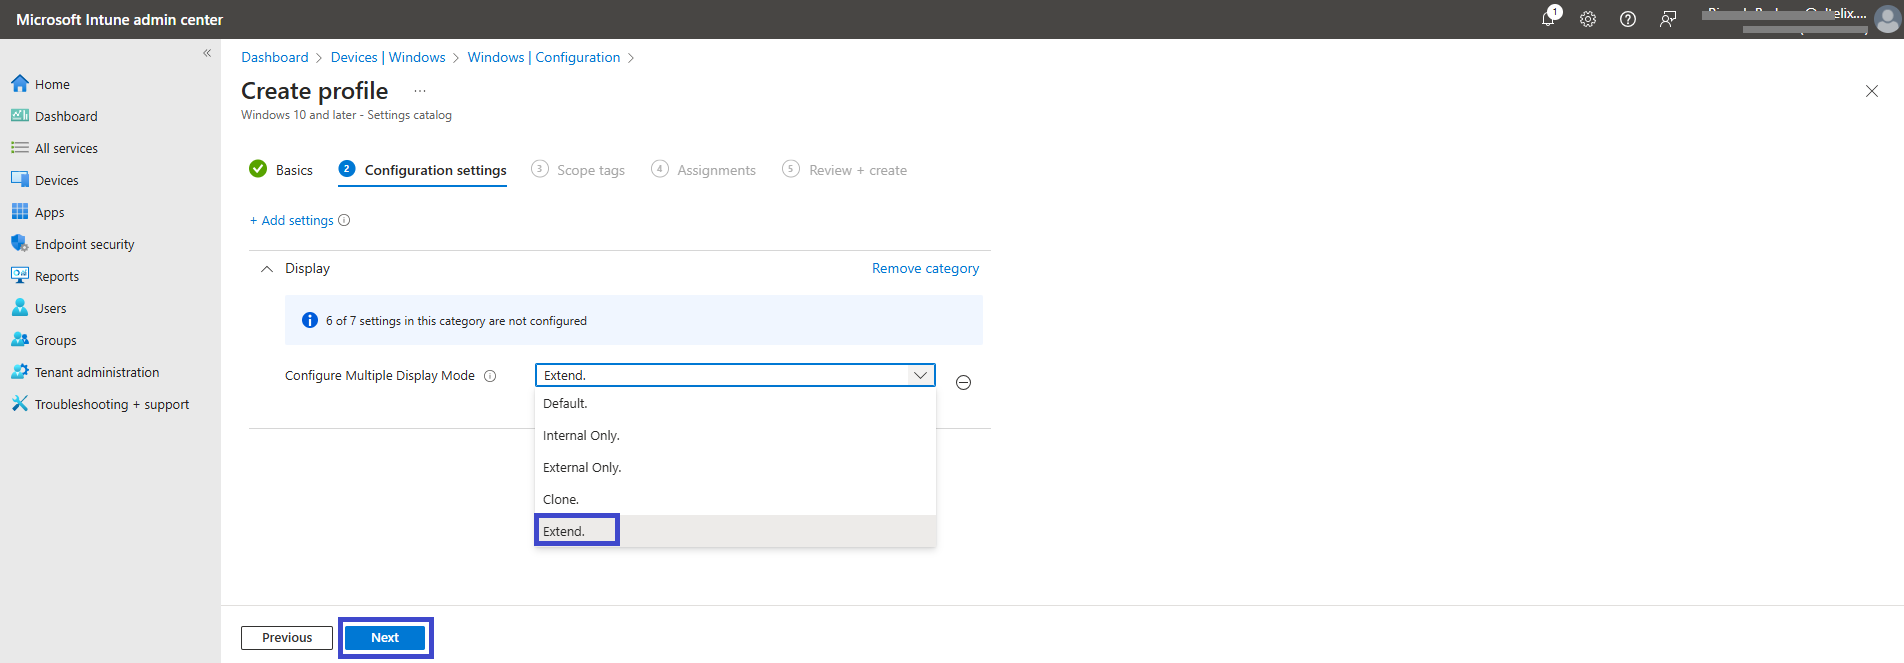
Task: Click the Next button
Action: click(x=385, y=638)
